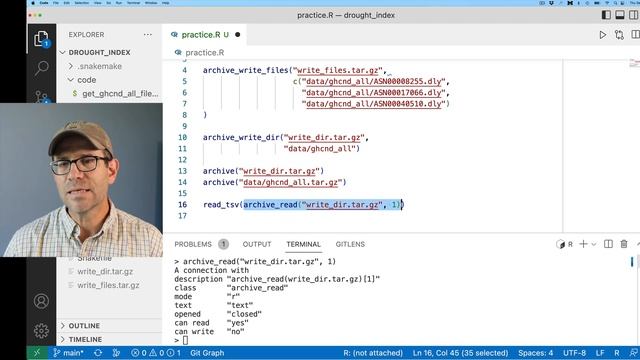This screenshot has height=360, width=640.
Task: Toggle bottom panel layout icon
Action: click(x=620, y=15)
